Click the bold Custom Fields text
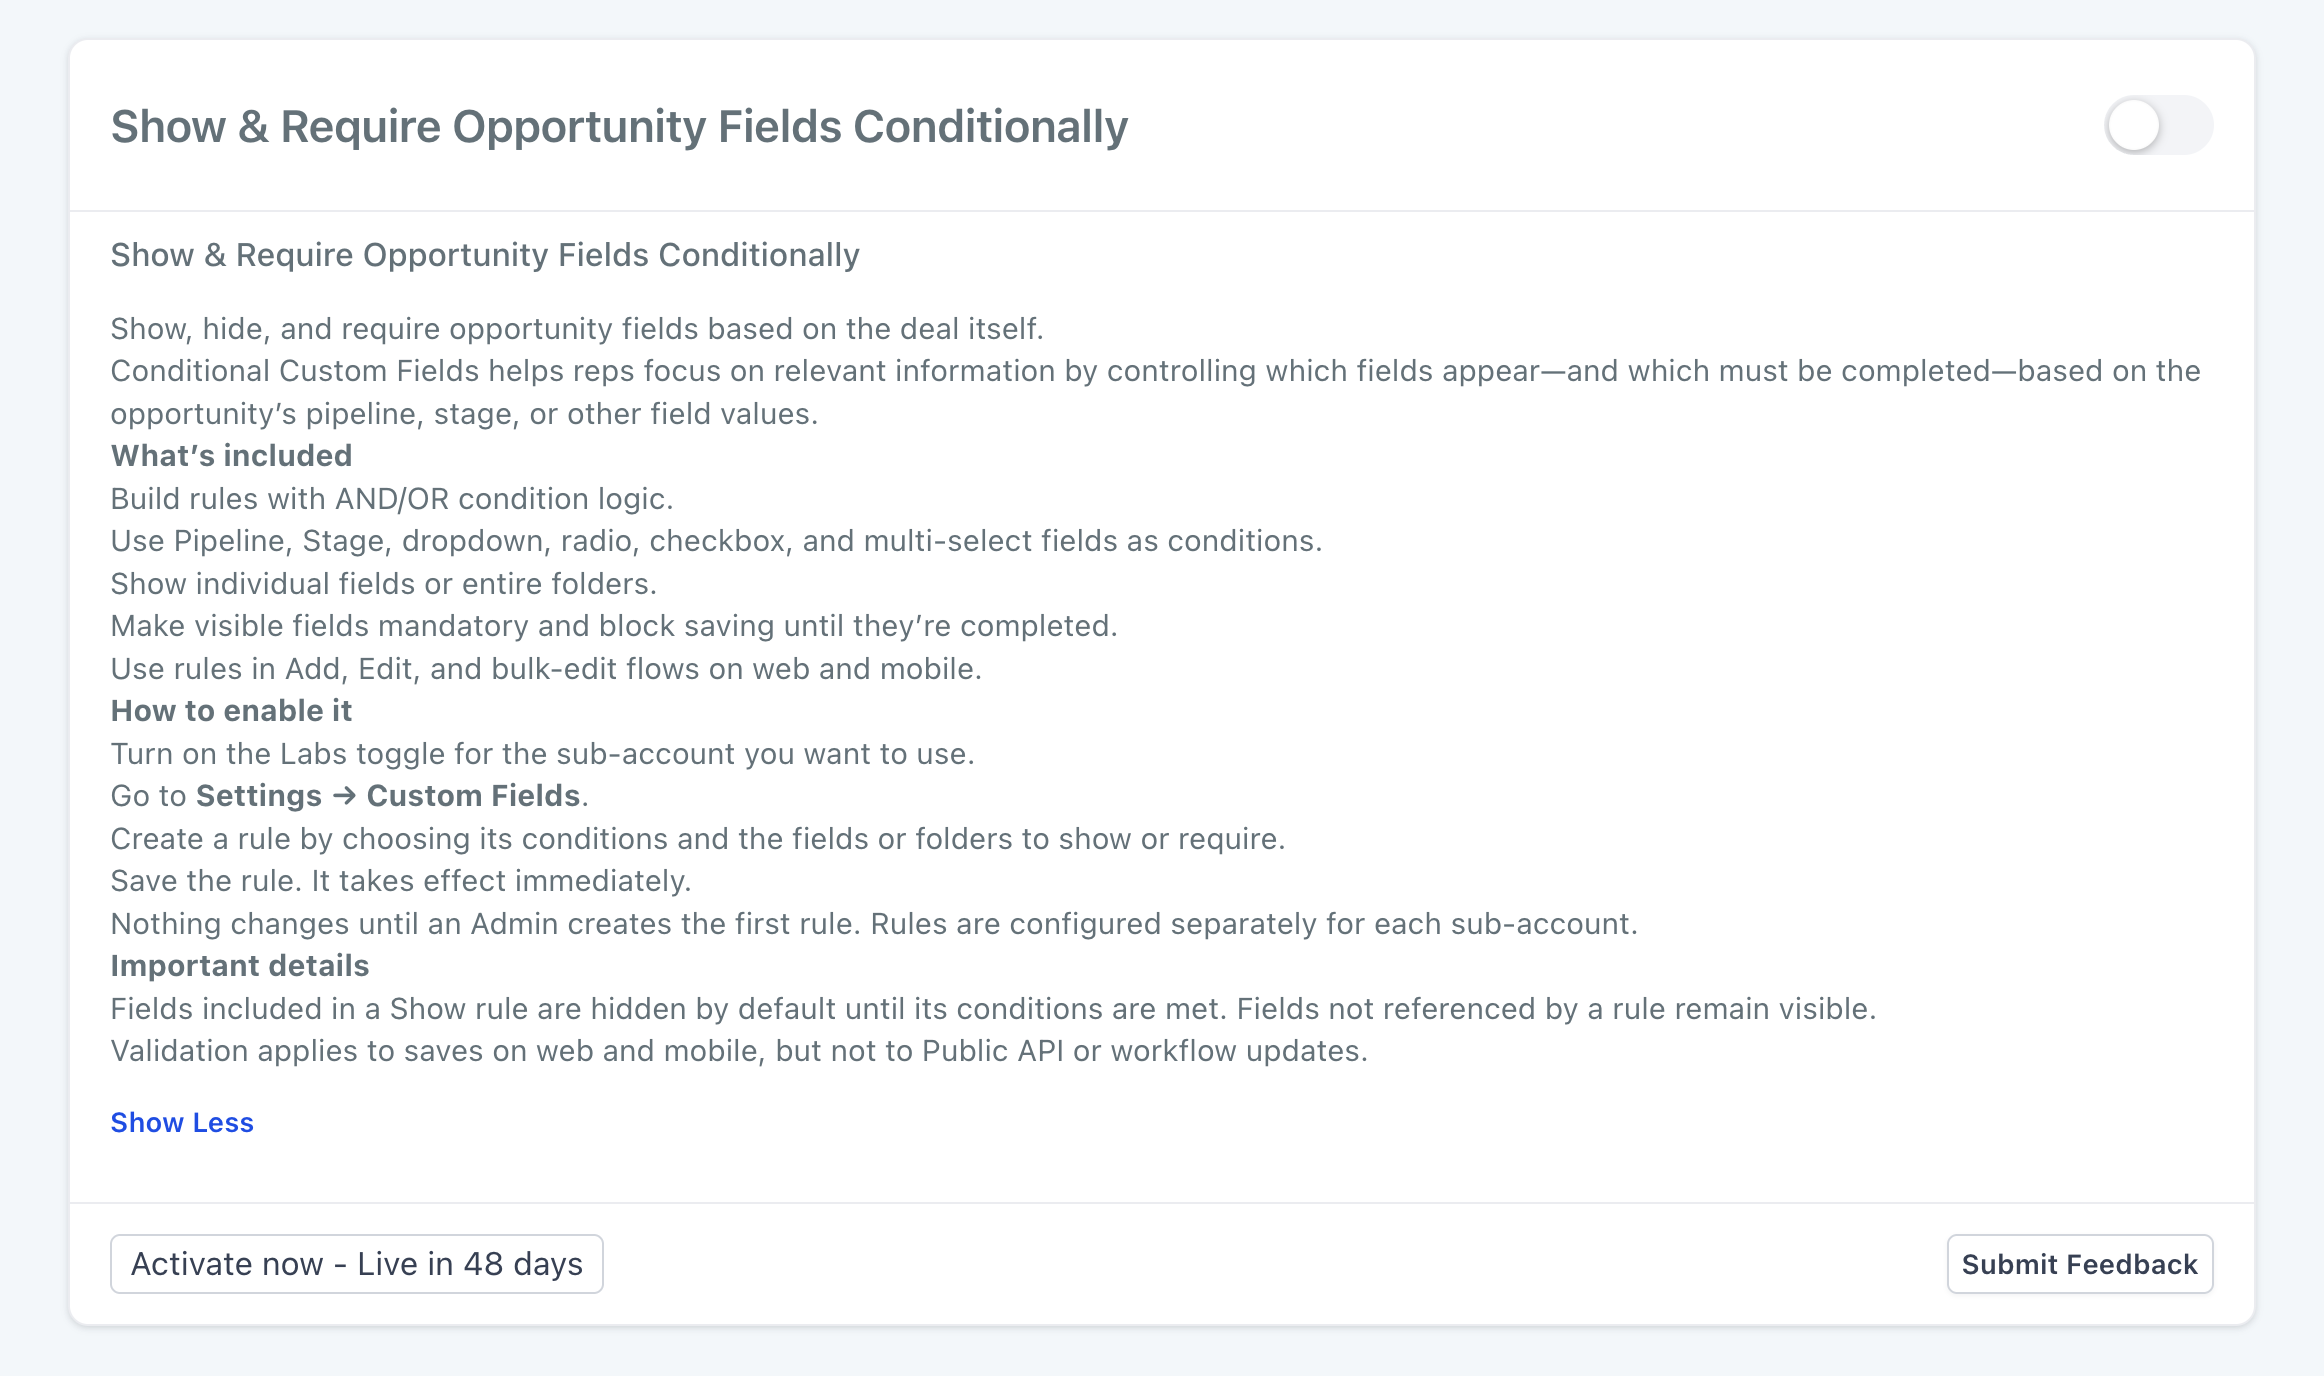This screenshot has width=2324, height=1376. (474, 796)
